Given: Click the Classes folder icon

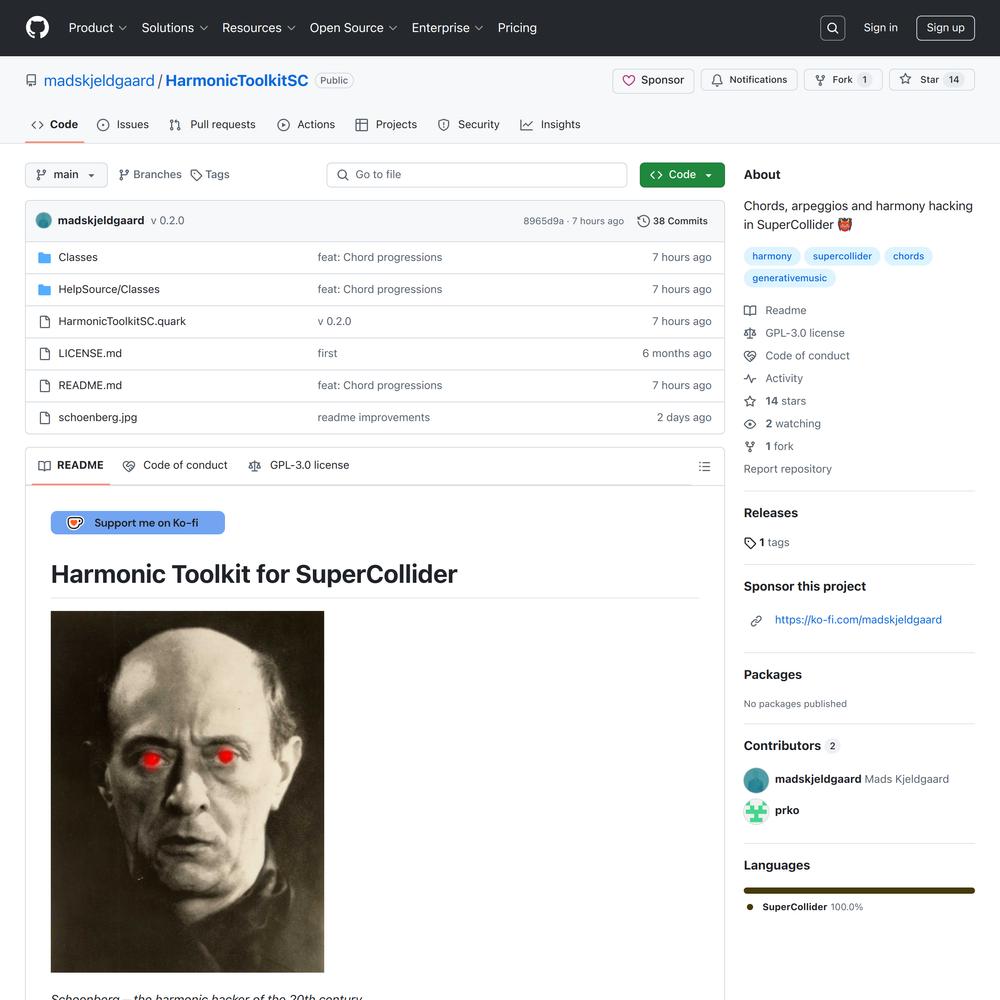Looking at the screenshot, I should click(44, 258).
